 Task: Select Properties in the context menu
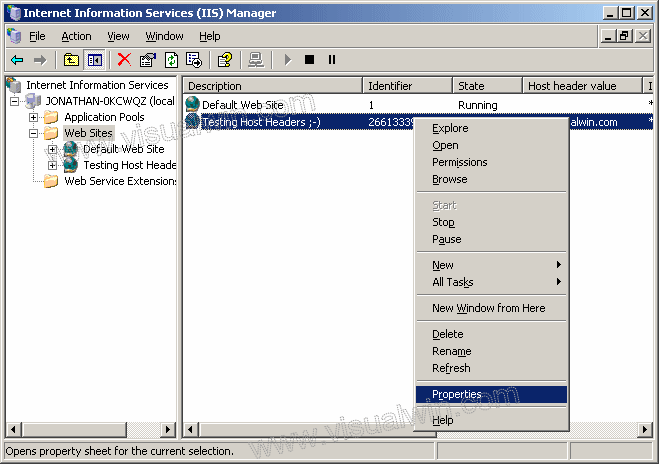(x=457, y=395)
